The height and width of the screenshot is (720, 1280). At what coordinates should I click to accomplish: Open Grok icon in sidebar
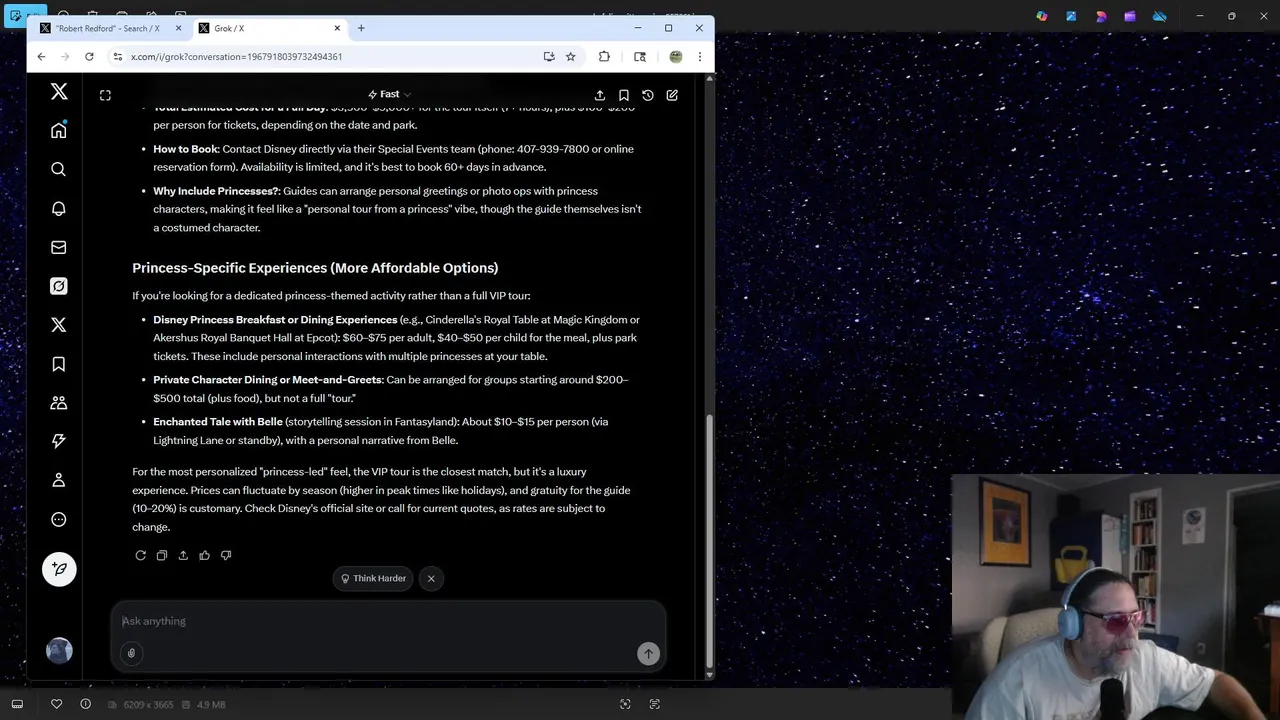[59, 286]
